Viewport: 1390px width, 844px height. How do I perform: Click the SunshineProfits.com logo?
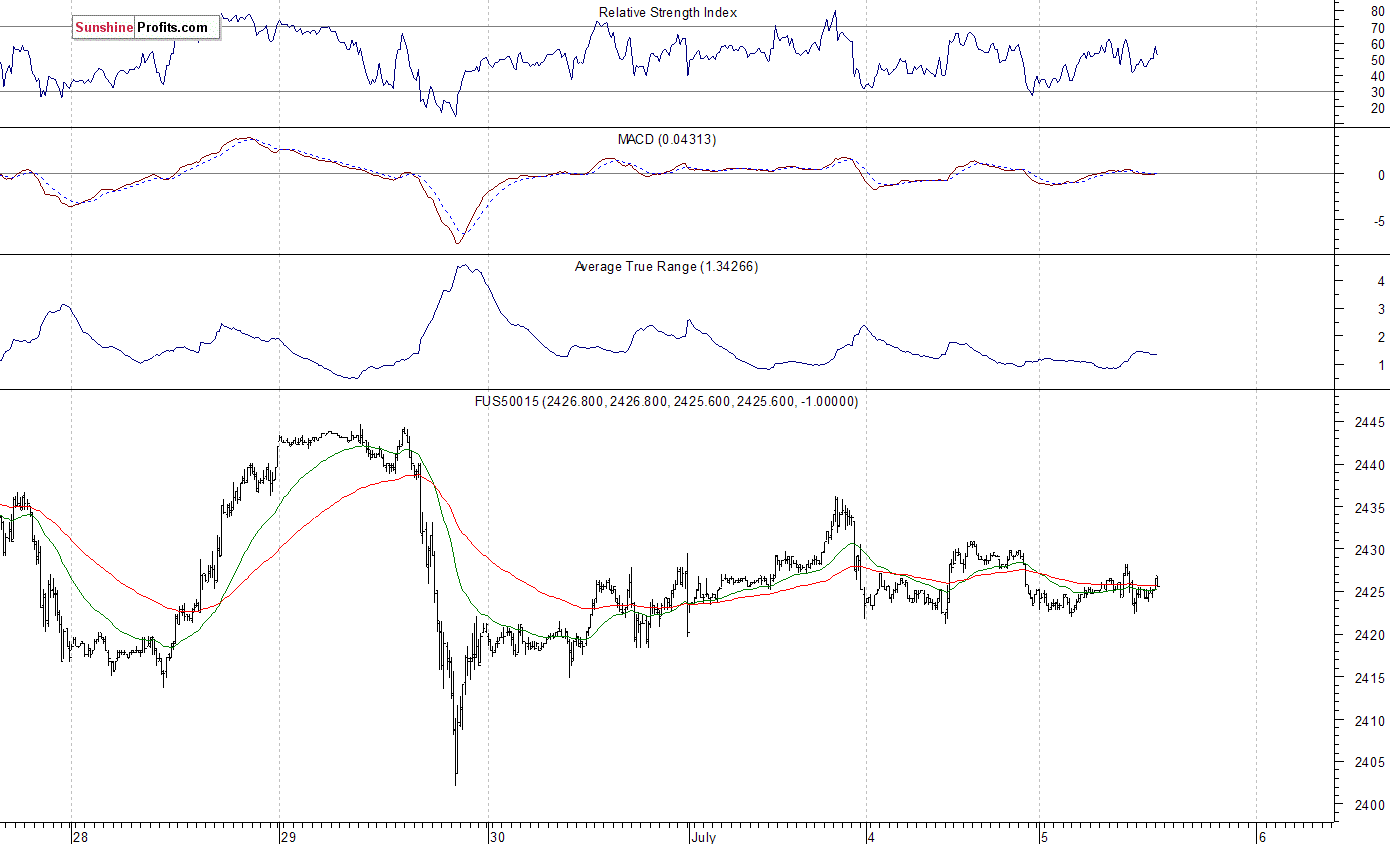pyautogui.click(x=145, y=28)
